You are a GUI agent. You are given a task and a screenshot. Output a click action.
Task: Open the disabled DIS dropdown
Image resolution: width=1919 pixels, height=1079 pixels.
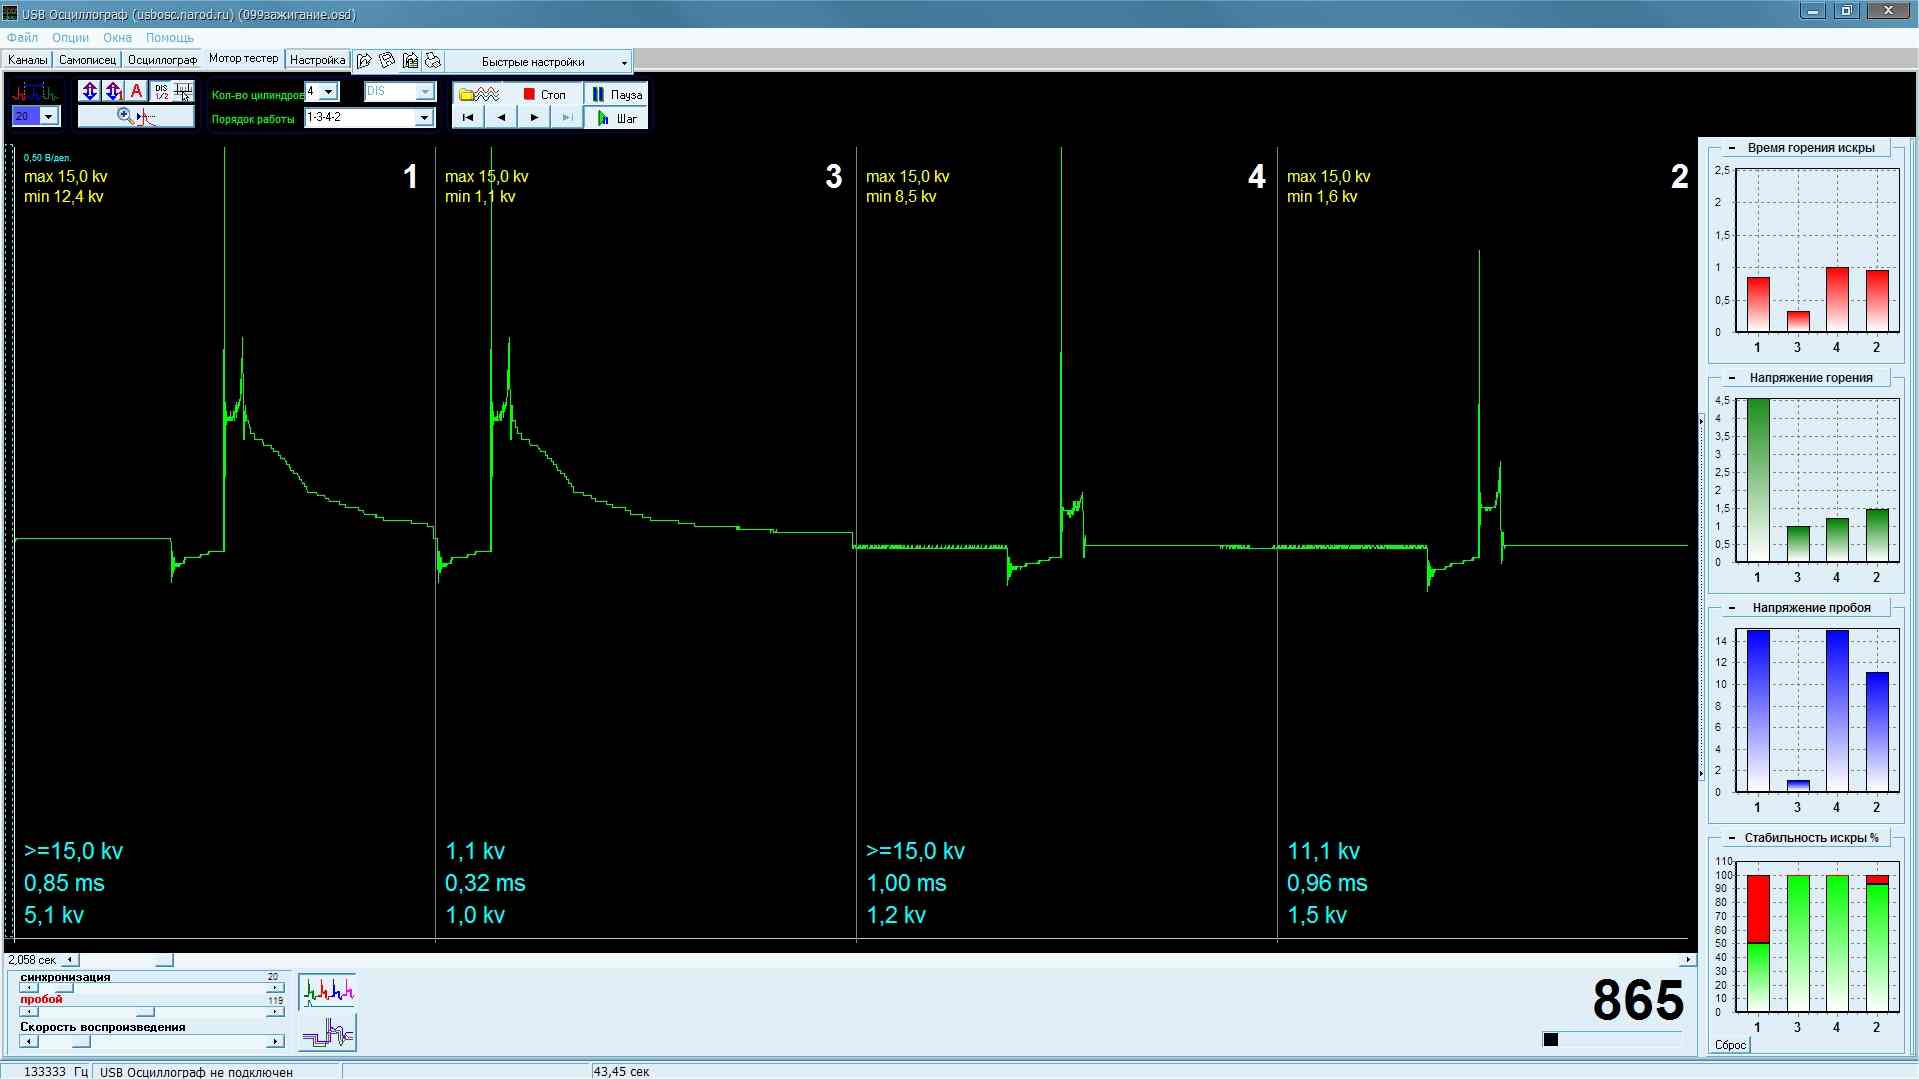424,92
